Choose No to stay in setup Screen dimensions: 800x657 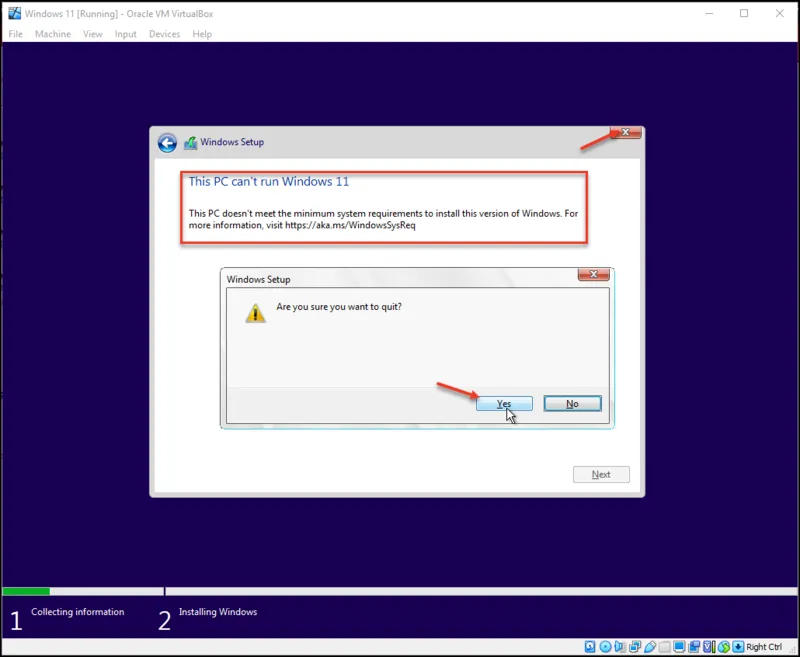572,403
